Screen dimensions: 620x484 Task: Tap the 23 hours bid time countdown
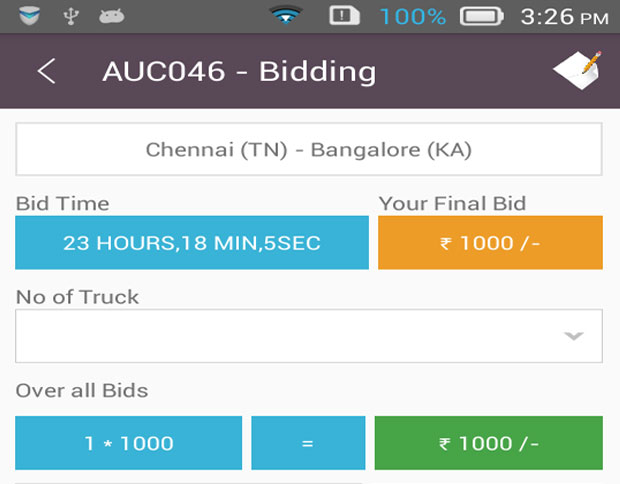[x=192, y=243]
